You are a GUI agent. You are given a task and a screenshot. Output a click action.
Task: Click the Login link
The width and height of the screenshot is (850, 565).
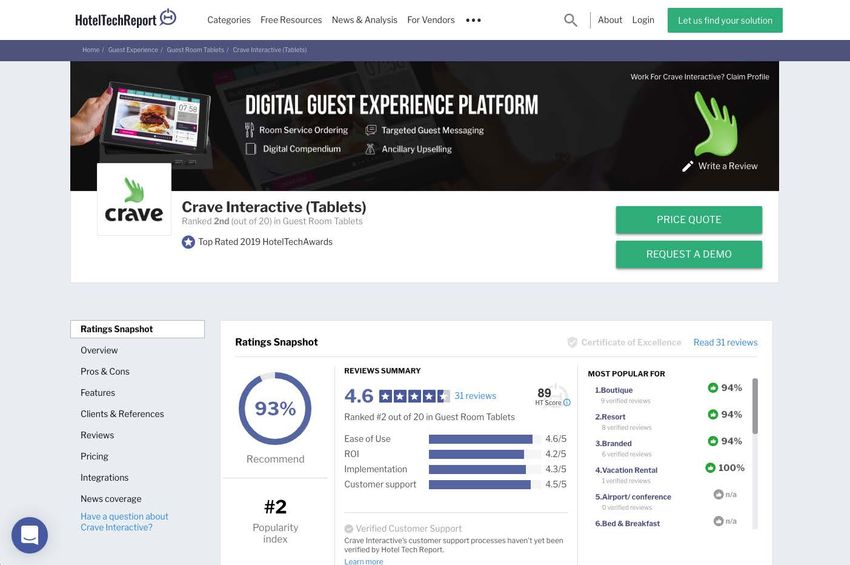coord(643,20)
